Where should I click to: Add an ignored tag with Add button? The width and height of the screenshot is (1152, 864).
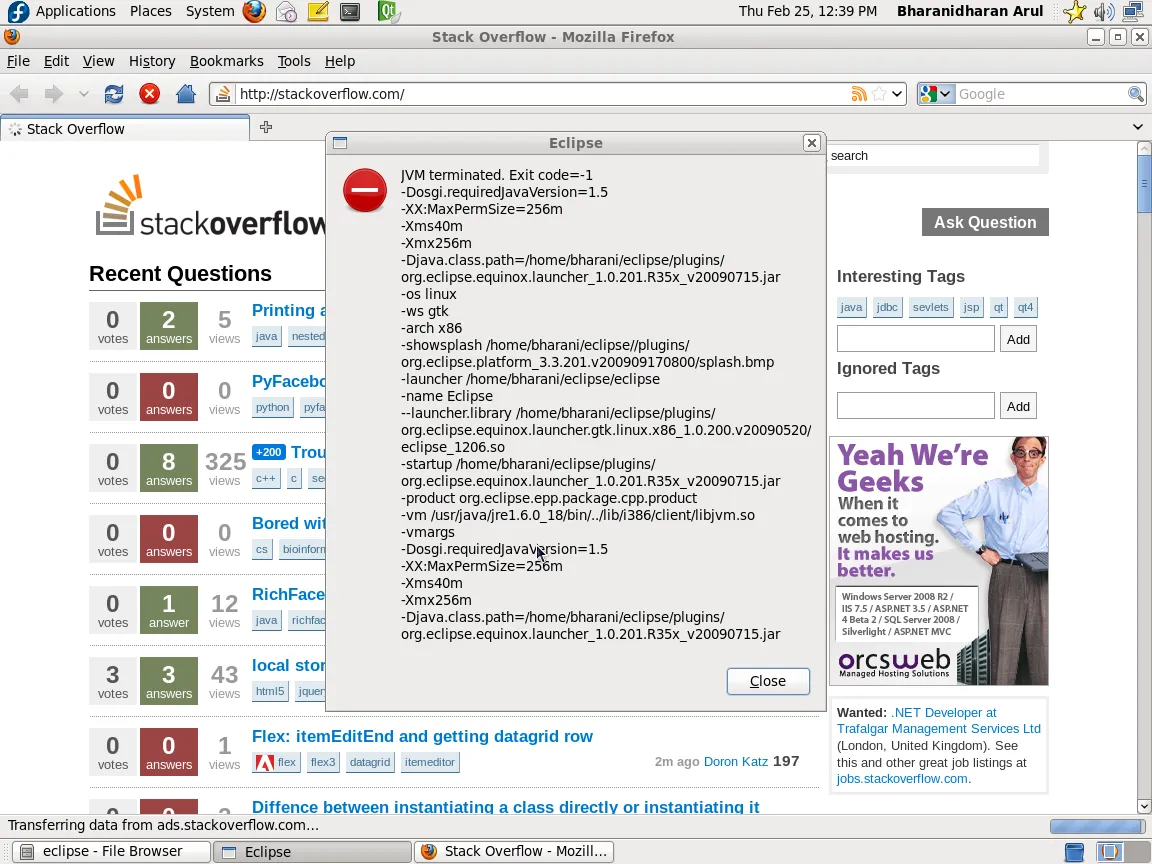[1018, 406]
